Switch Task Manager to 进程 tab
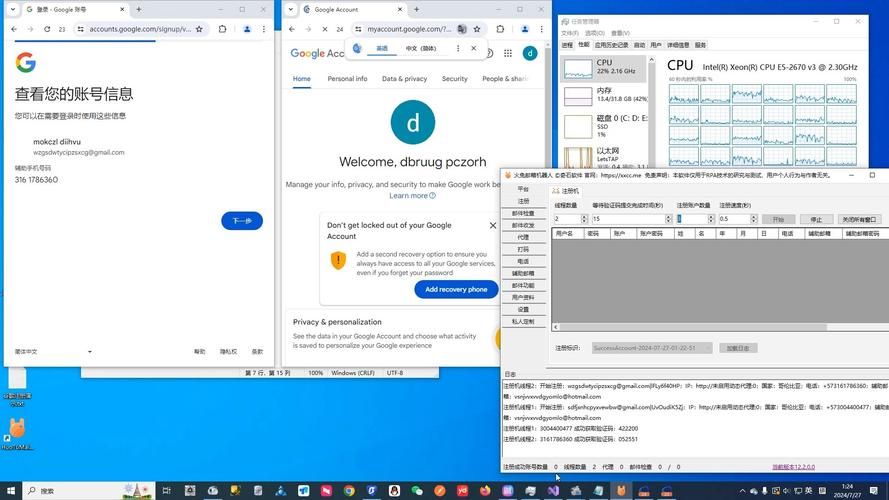 coord(568,45)
